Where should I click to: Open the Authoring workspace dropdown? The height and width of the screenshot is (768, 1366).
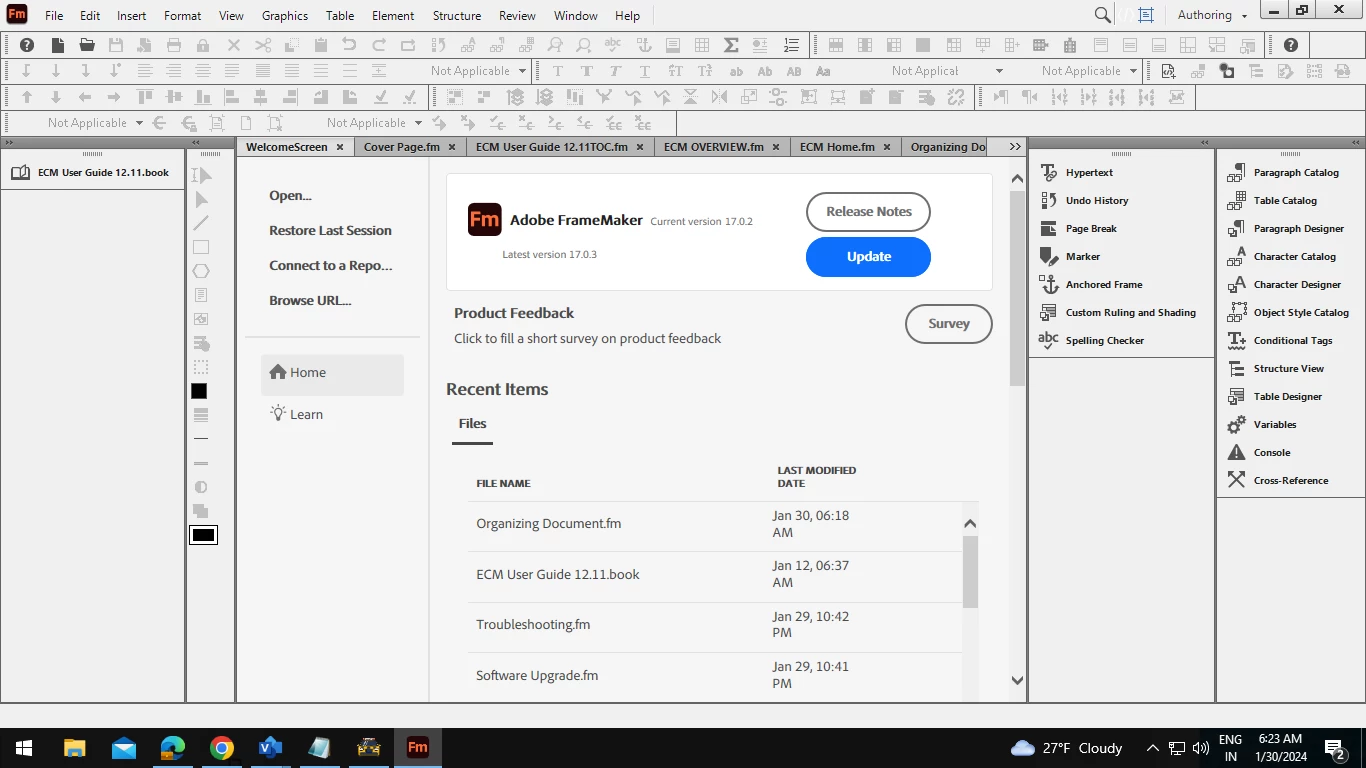(x=1212, y=15)
